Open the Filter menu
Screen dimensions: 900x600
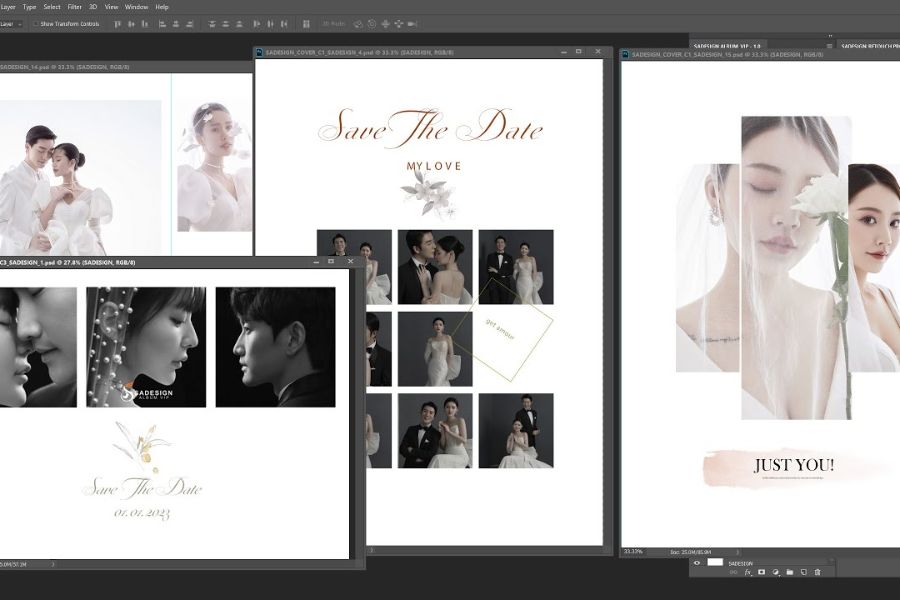75,7
